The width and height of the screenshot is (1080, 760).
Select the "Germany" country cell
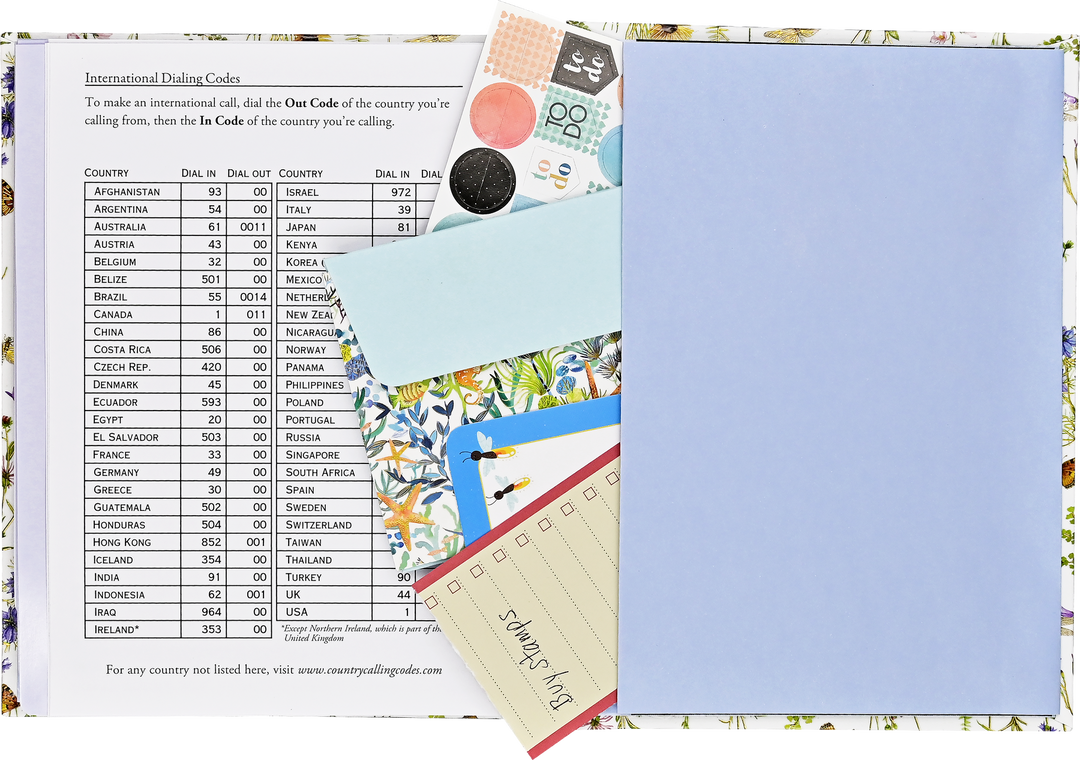coord(133,472)
